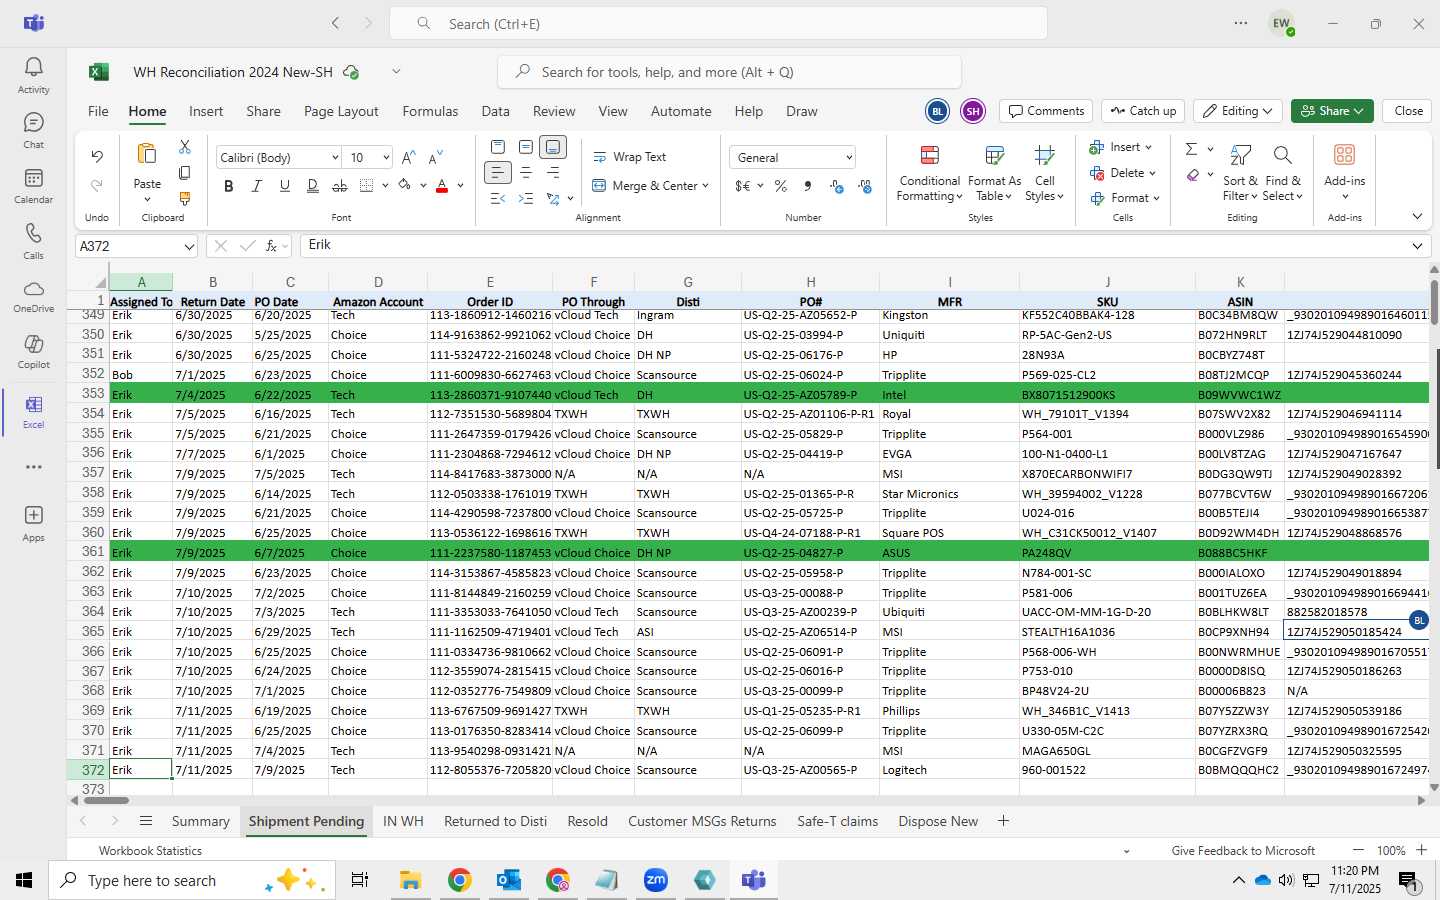Click the Cut scissors icon
The width and height of the screenshot is (1440, 900).
click(185, 147)
